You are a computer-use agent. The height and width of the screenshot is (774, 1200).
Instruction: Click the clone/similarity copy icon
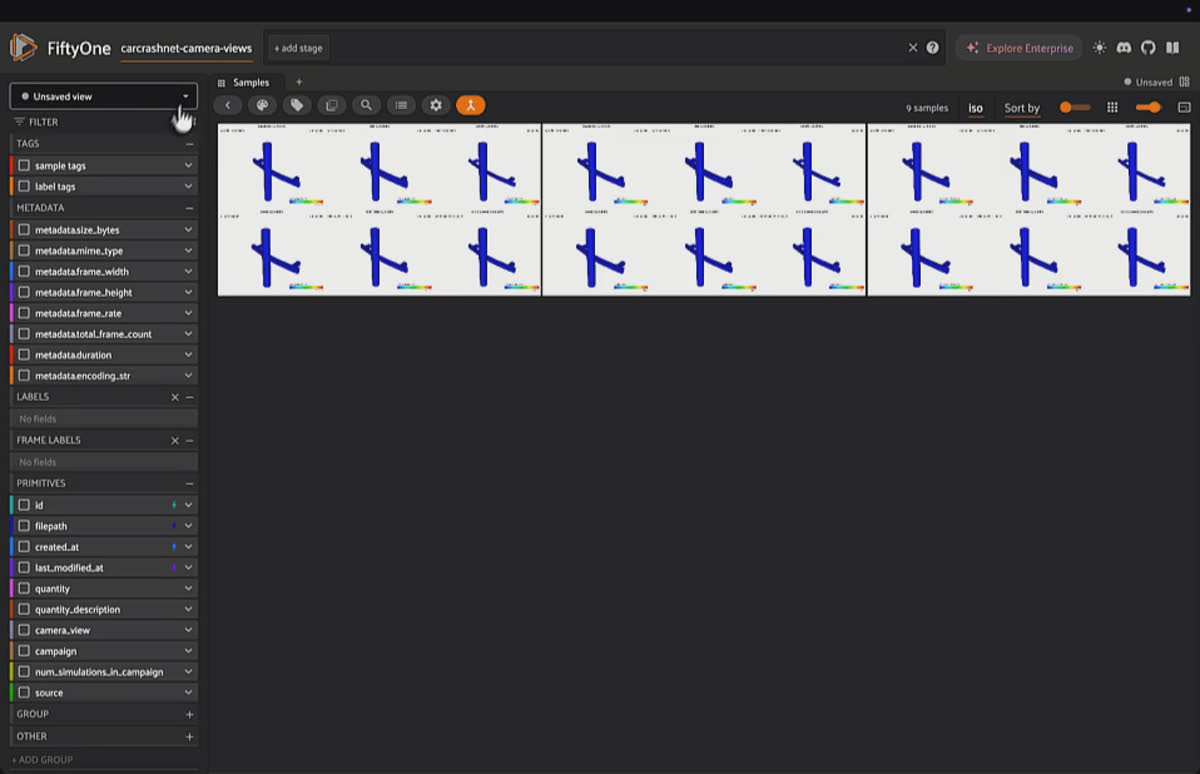point(332,105)
